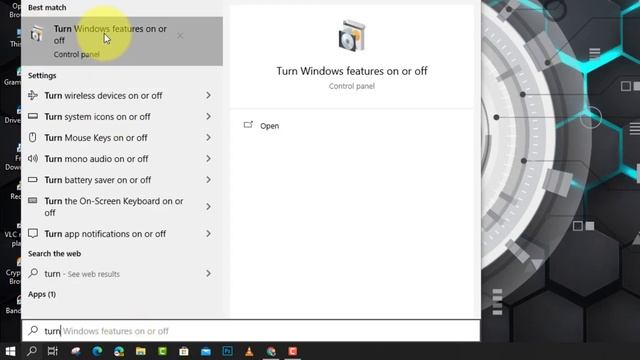The height and width of the screenshot is (360, 640).
Task: Click the mouse icon beside Mouse Keys
Action: pos(33,137)
